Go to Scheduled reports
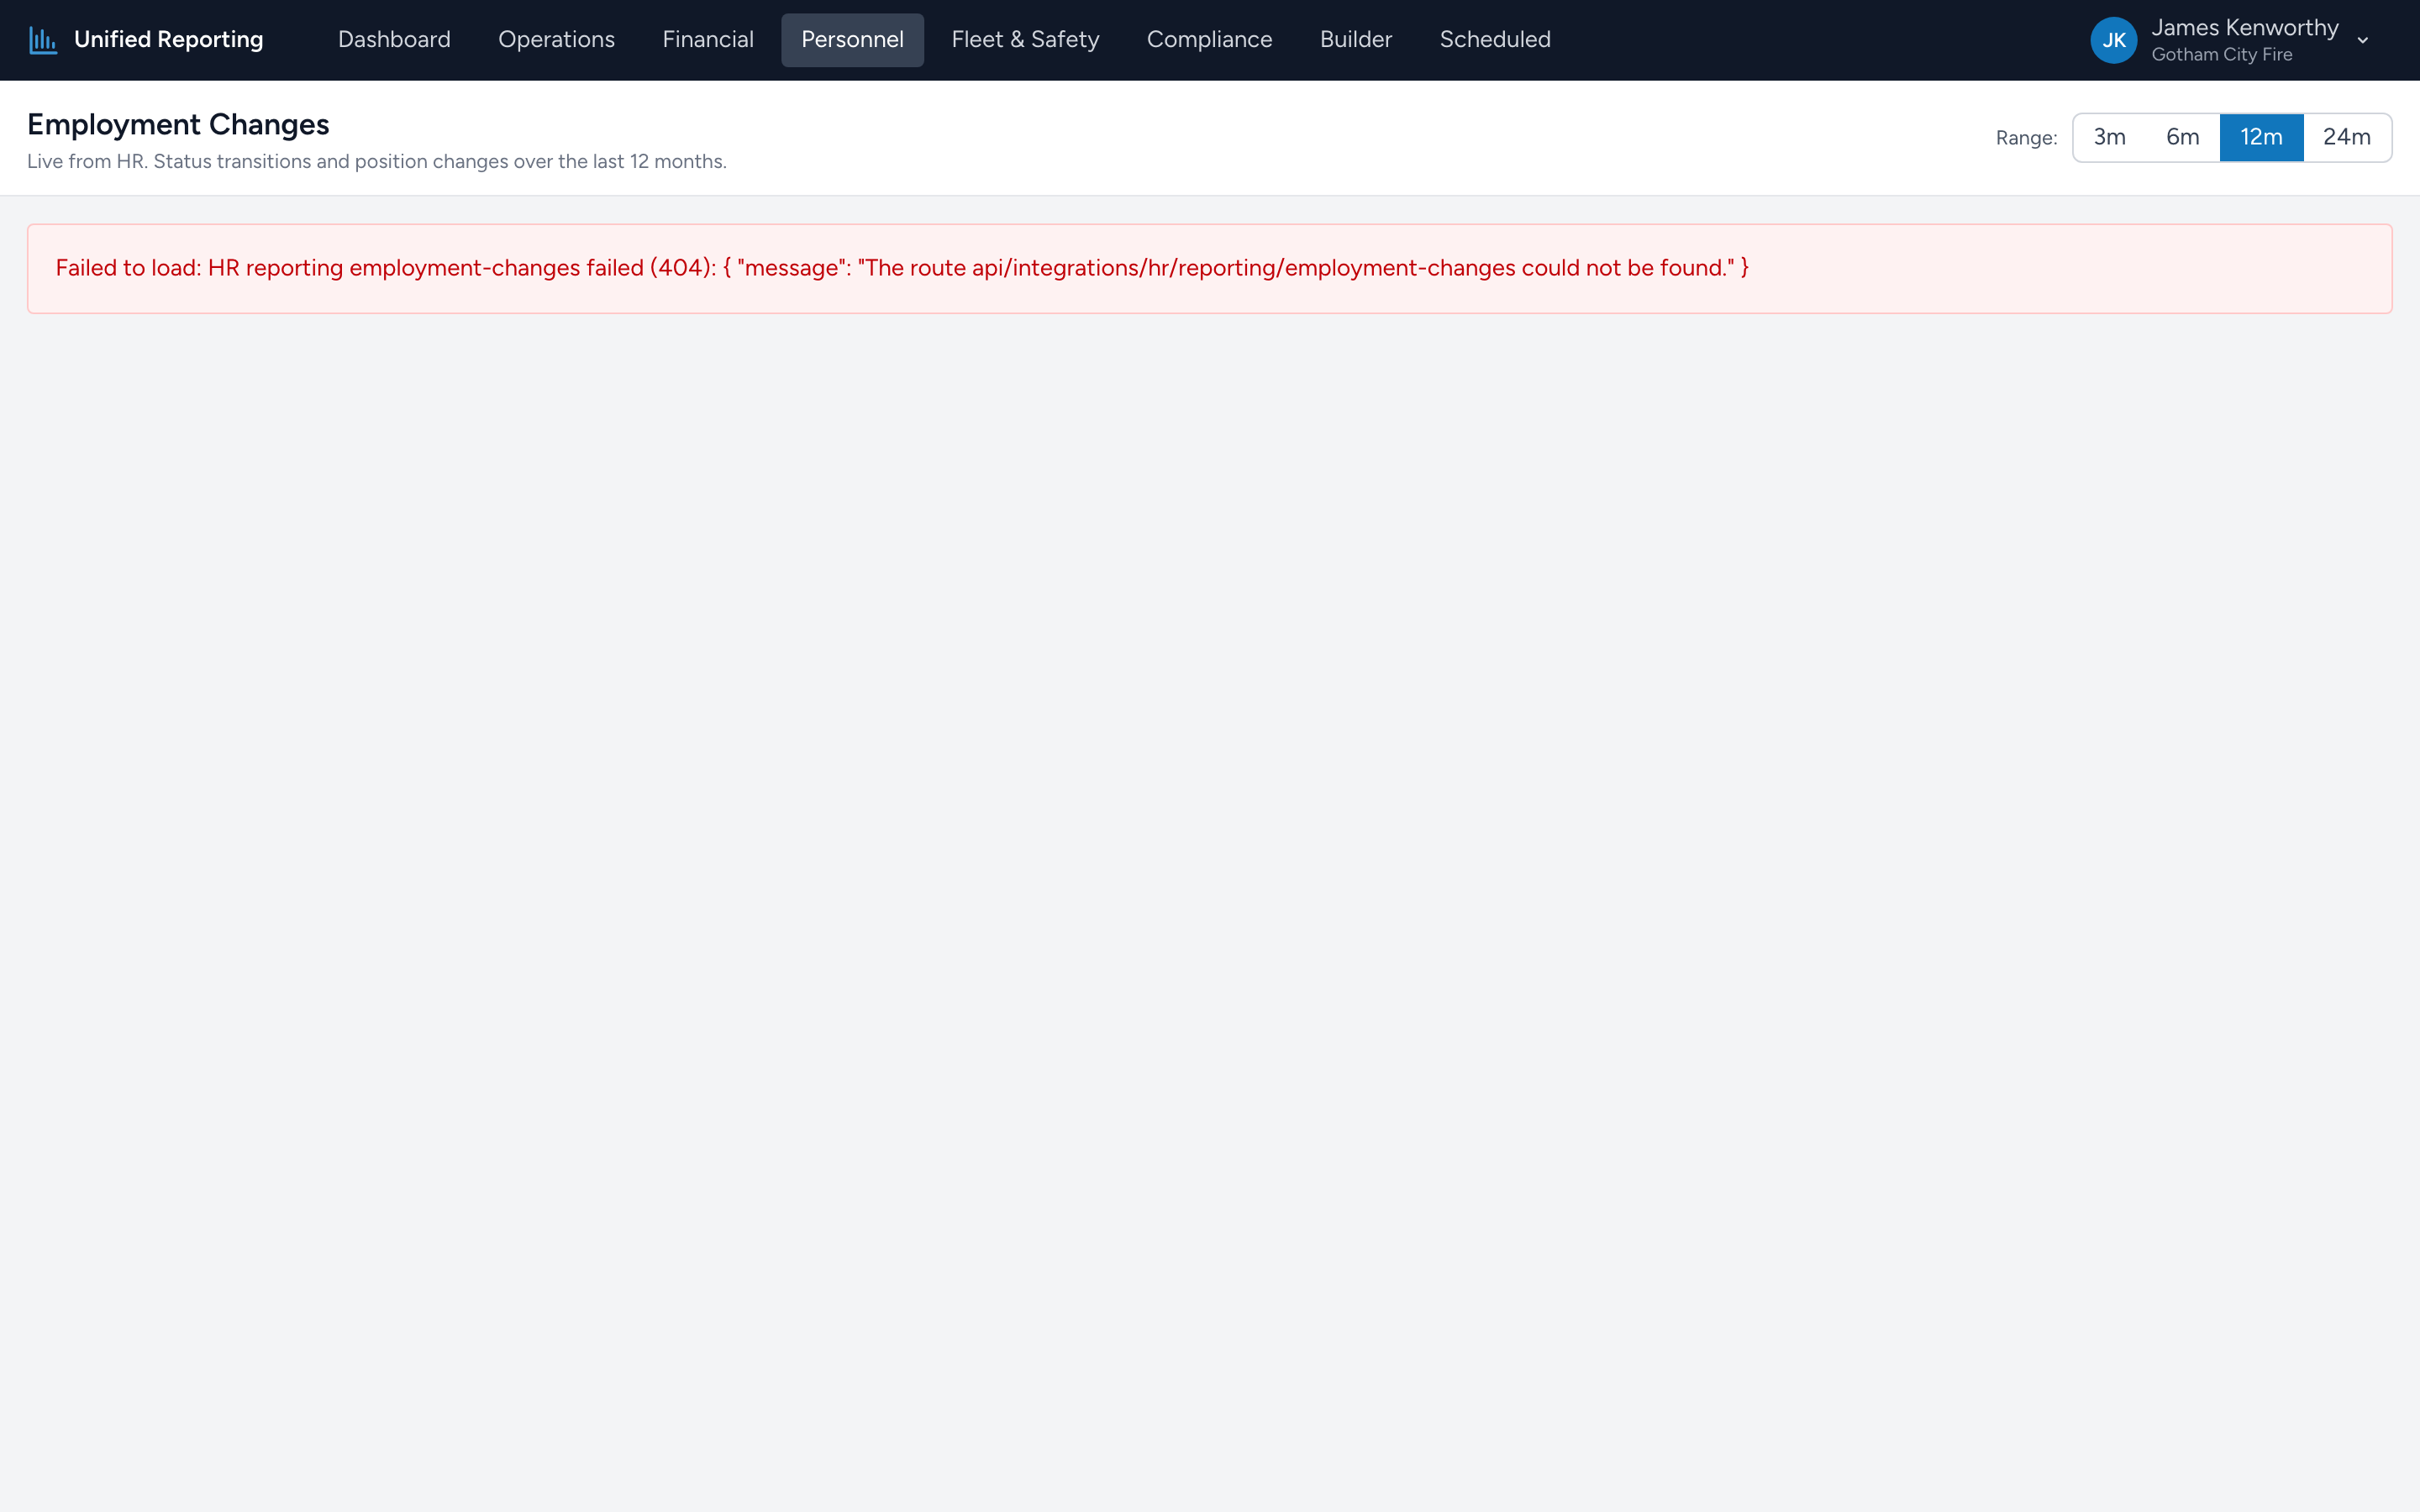 coord(1495,40)
